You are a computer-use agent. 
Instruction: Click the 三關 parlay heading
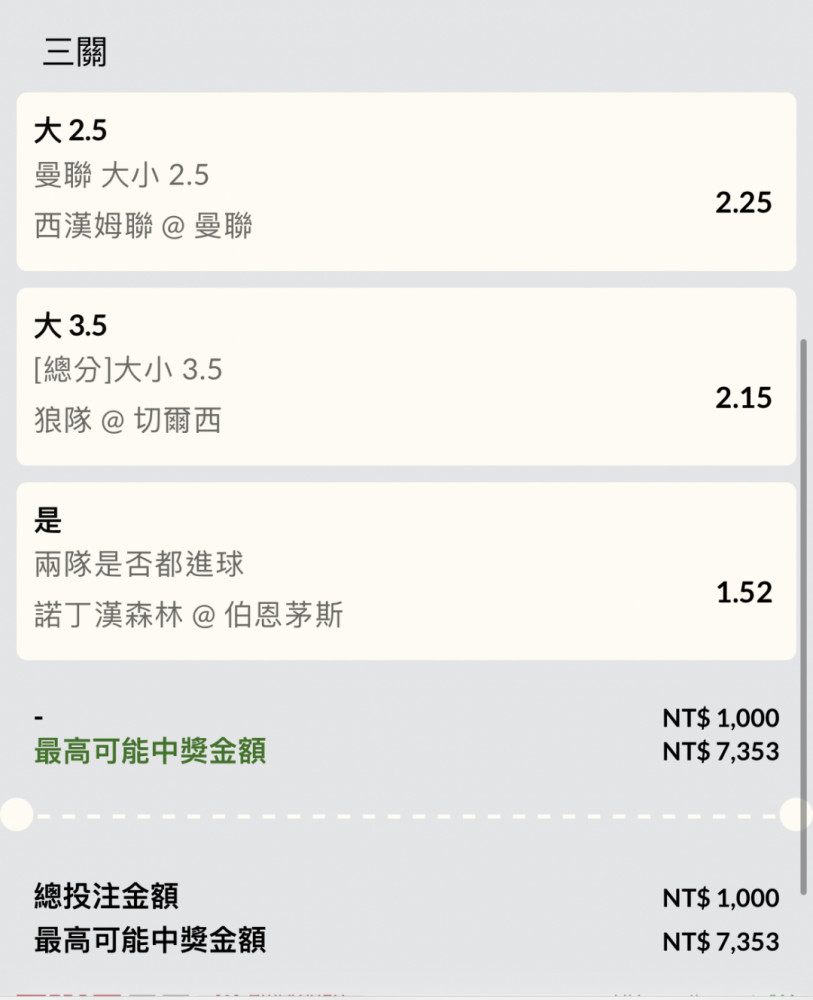pos(75,52)
